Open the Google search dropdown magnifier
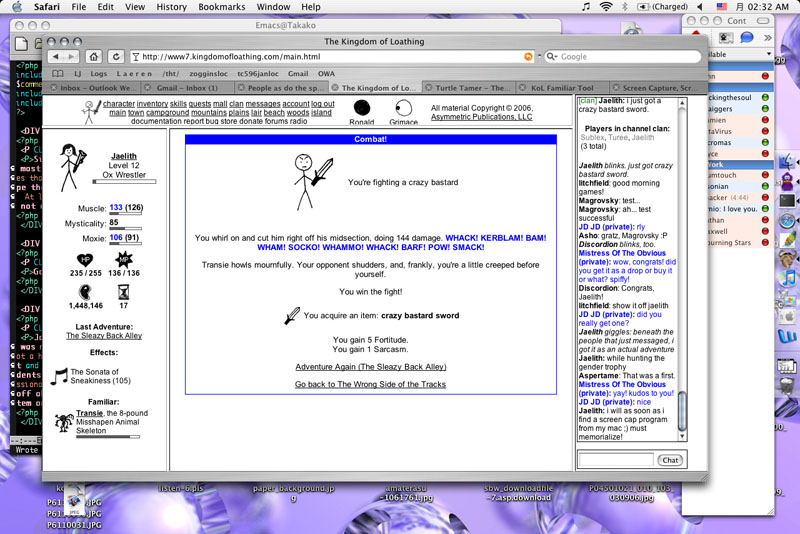This screenshot has width=800, height=534. [552, 57]
